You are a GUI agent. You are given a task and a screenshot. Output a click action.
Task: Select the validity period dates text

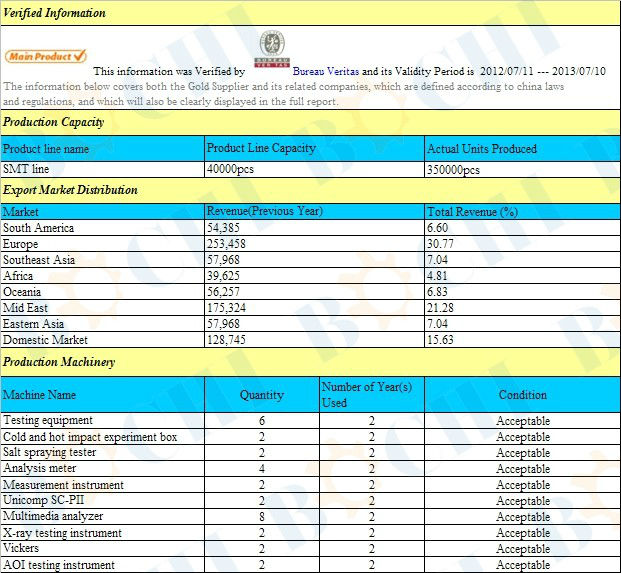coord(543,71)
